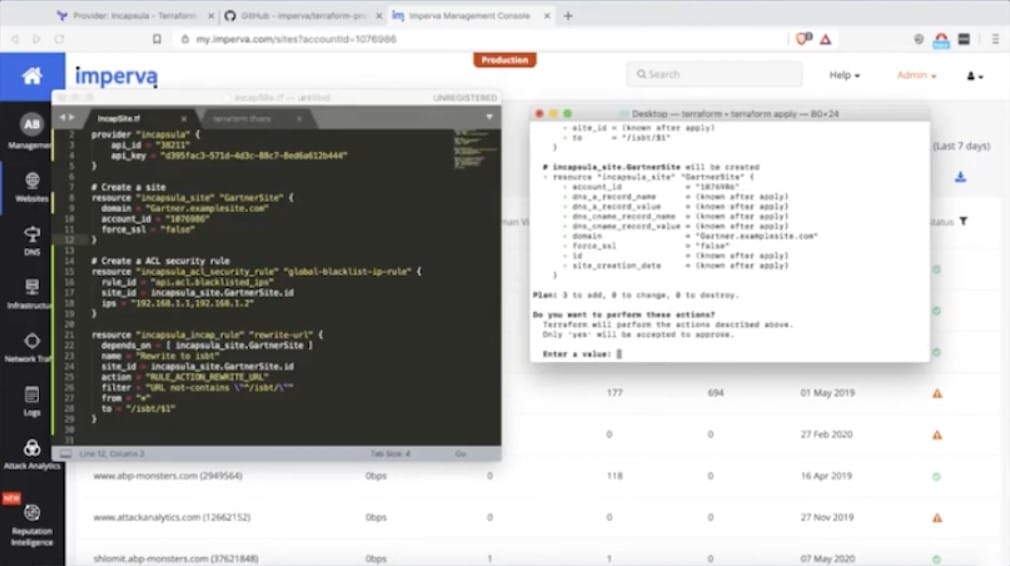Click the download icon above table
The width and height of the screenshot is (1010, 566).
click(960, 177)
